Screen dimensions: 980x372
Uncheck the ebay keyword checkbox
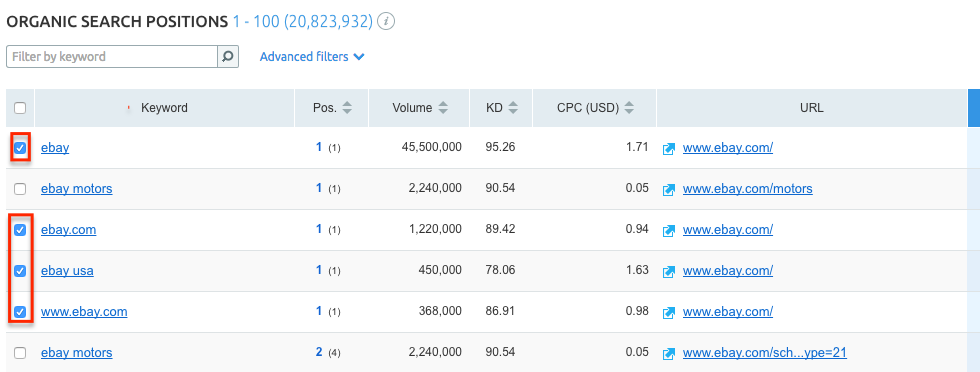pyautogui.click(x=20, y=148)
